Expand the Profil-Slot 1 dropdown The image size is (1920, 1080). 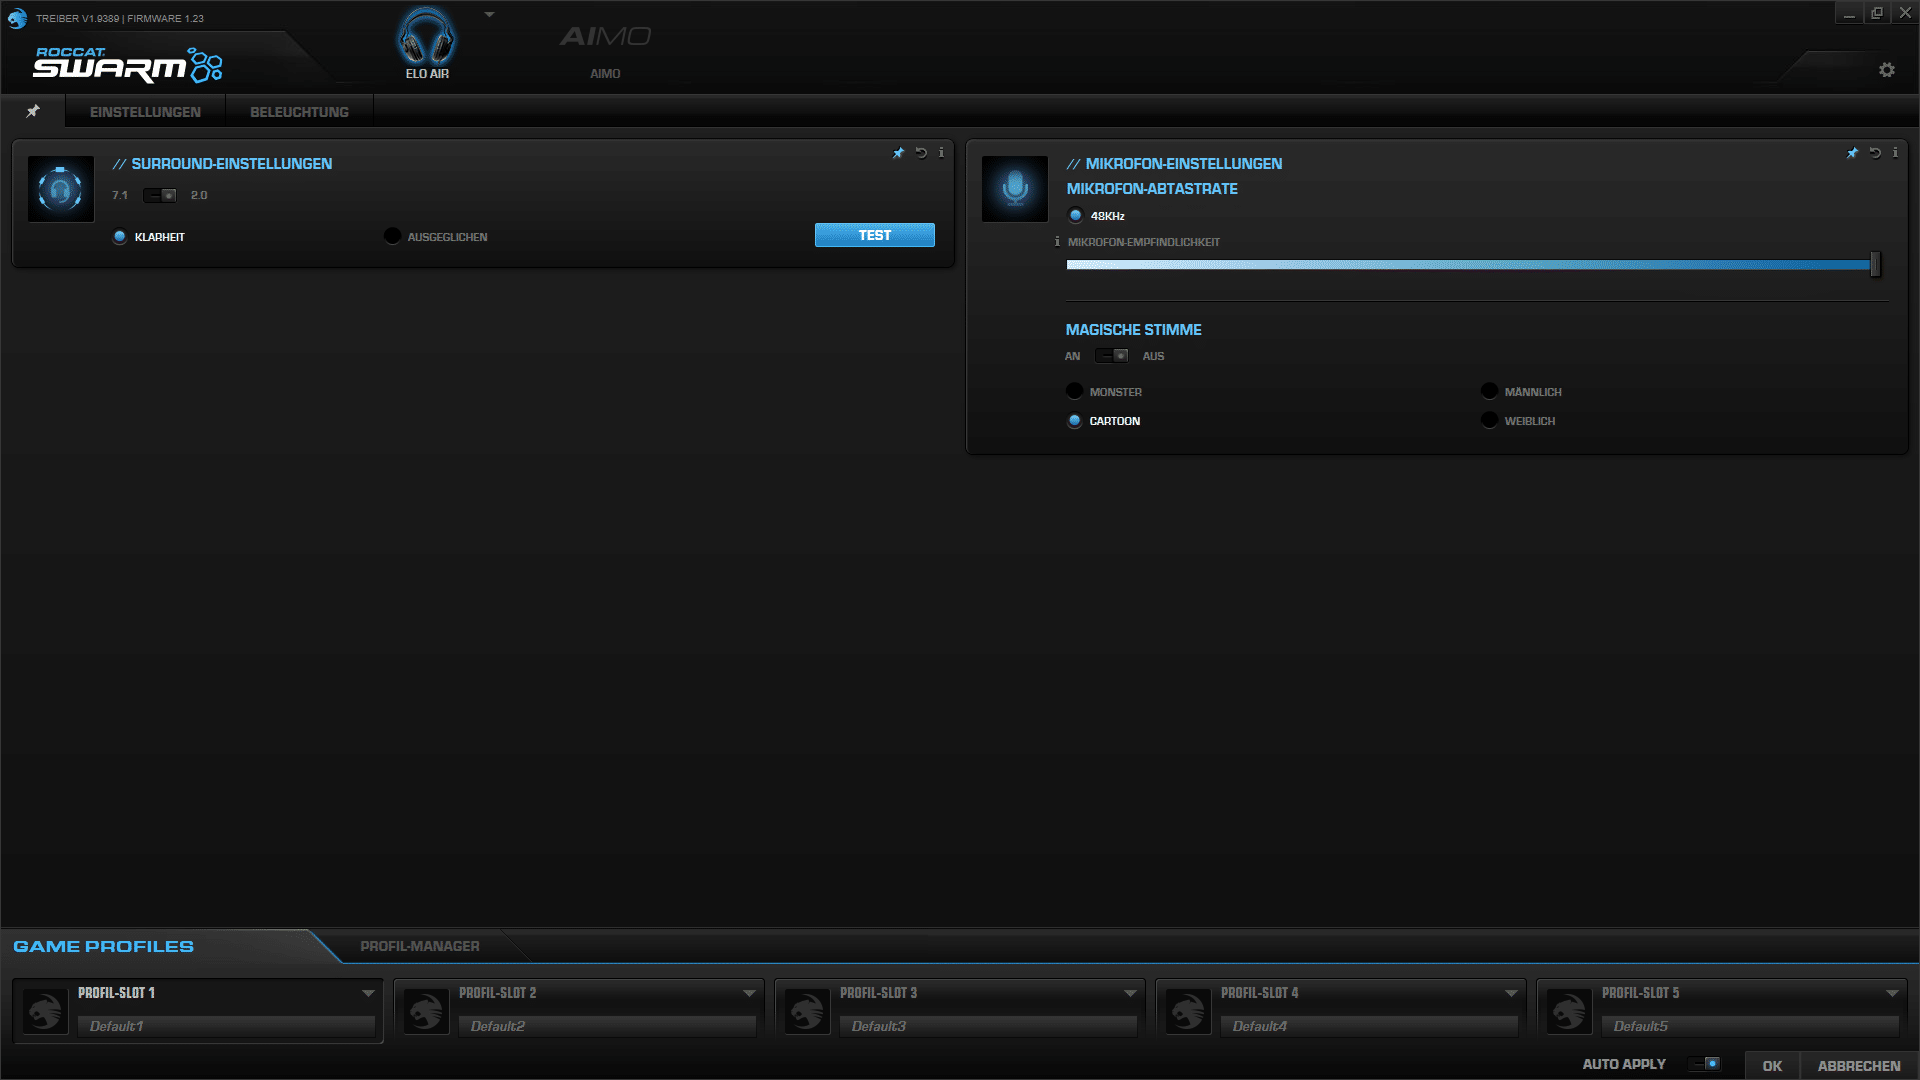point(368,993)
